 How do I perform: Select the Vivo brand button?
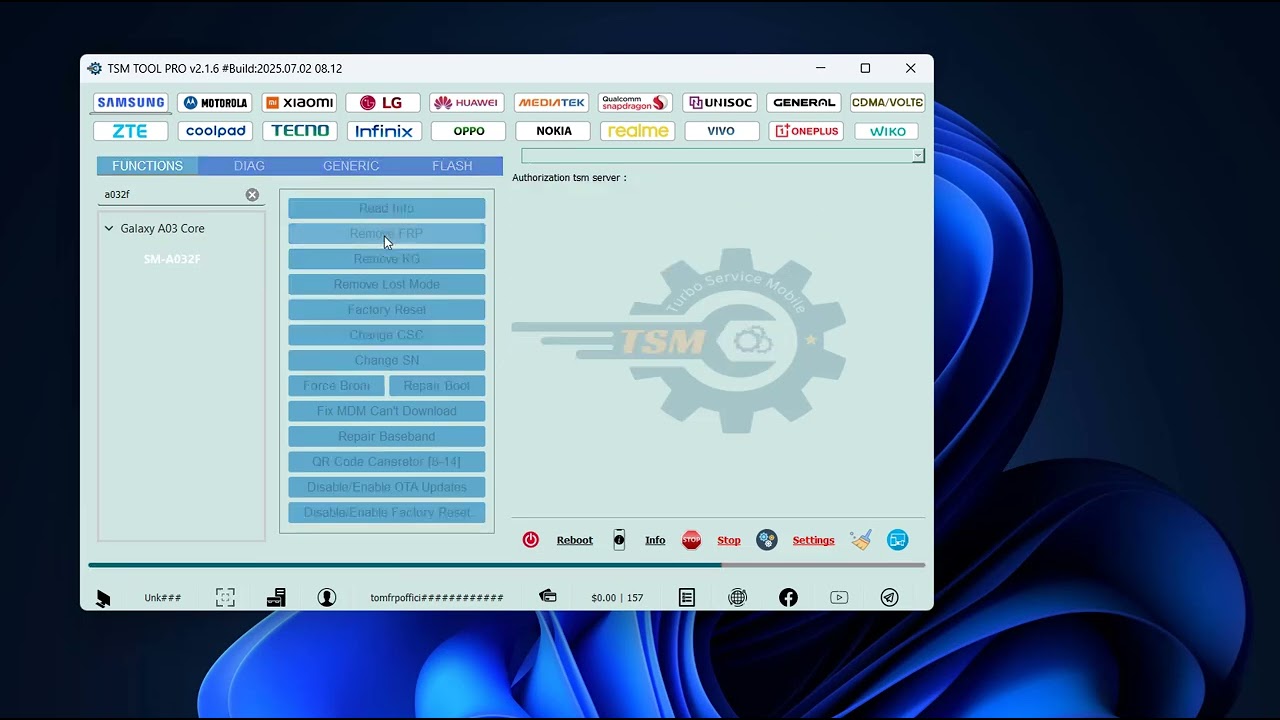[722, 131]
